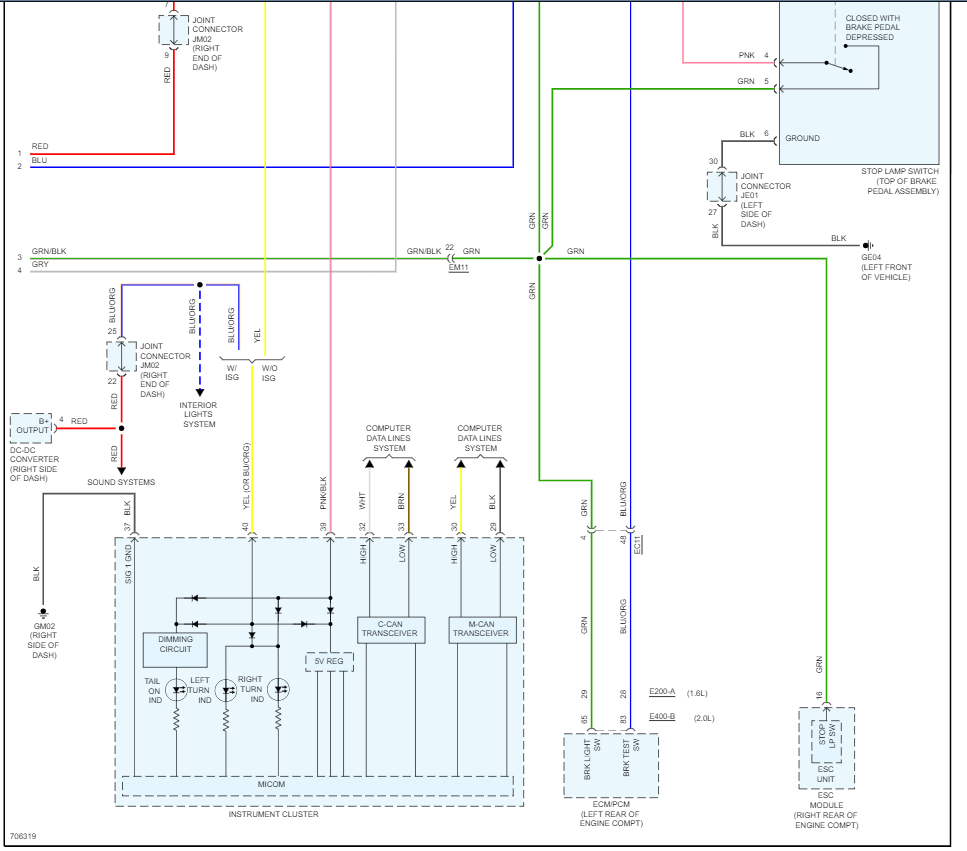Click the diagram number 706319
The height and width of the screenshot is (851, 967).
tap(23, 836)
